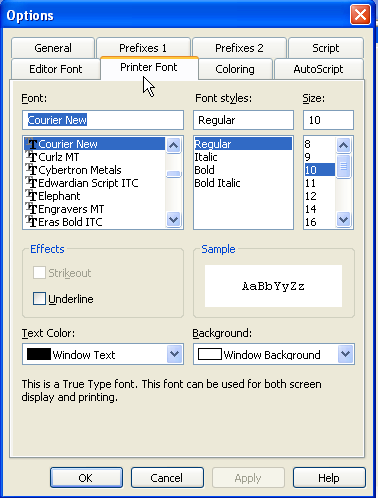Toggle the Strikeout checkbox
Viewport: 378px width, 498px height.
[x=39, y=273]
